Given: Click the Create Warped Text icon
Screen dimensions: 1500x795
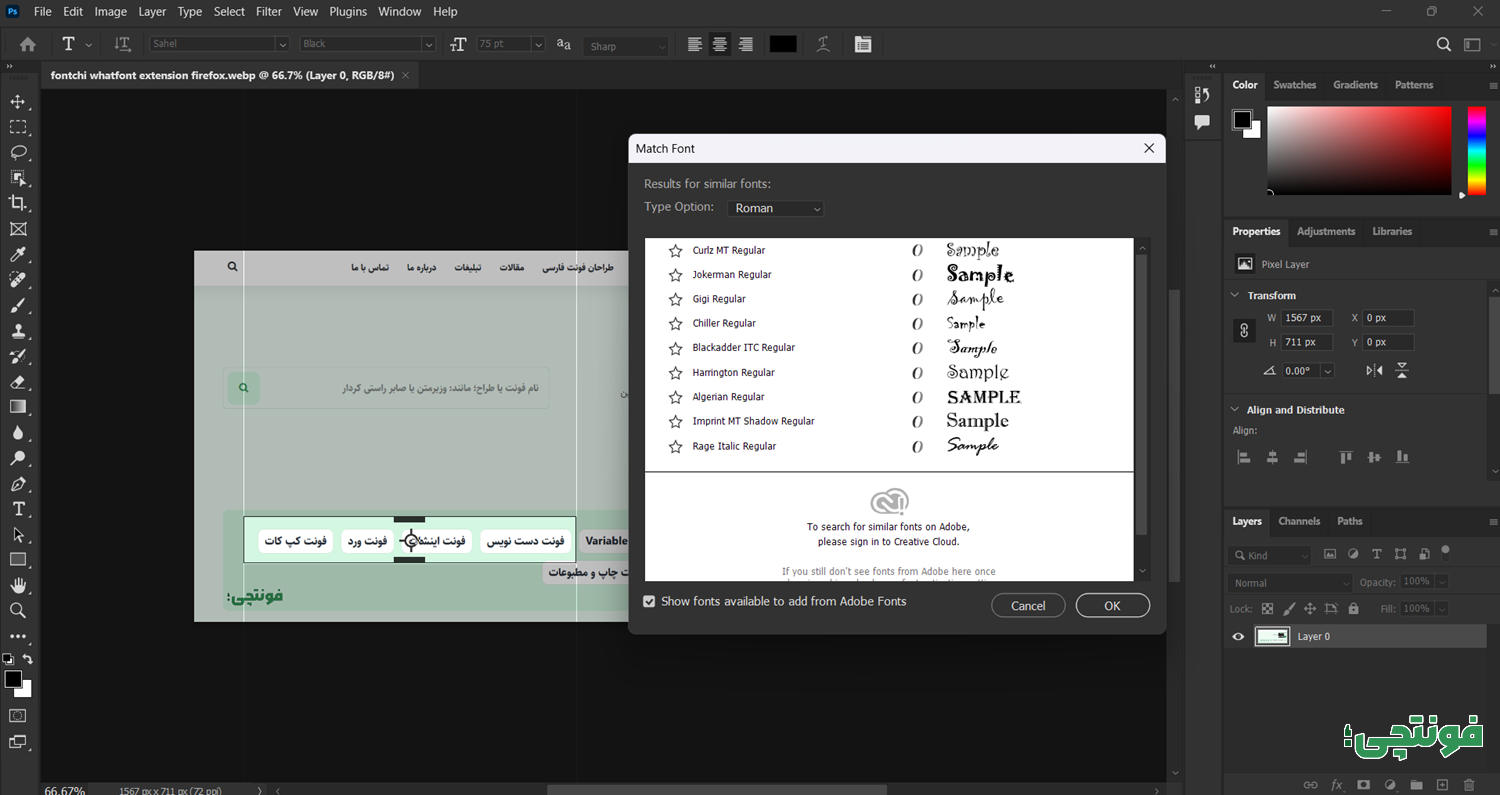Looking at the screenshot, I should [x=823, y=44].
